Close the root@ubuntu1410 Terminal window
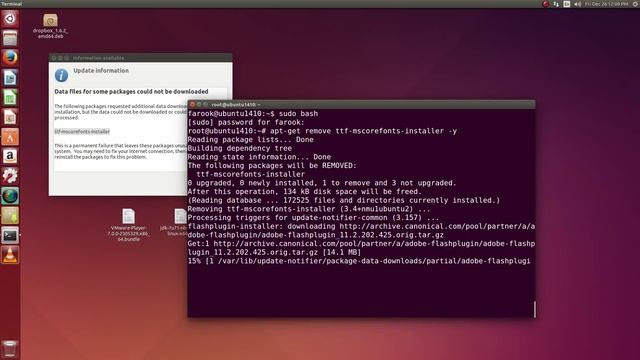Viewport: 640px width, 360px height. [192, 104]
